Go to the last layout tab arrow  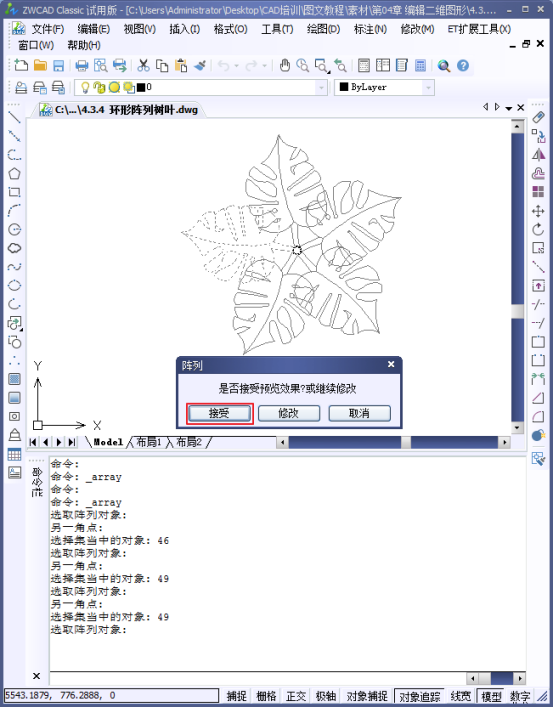click(x=72, y=442)
